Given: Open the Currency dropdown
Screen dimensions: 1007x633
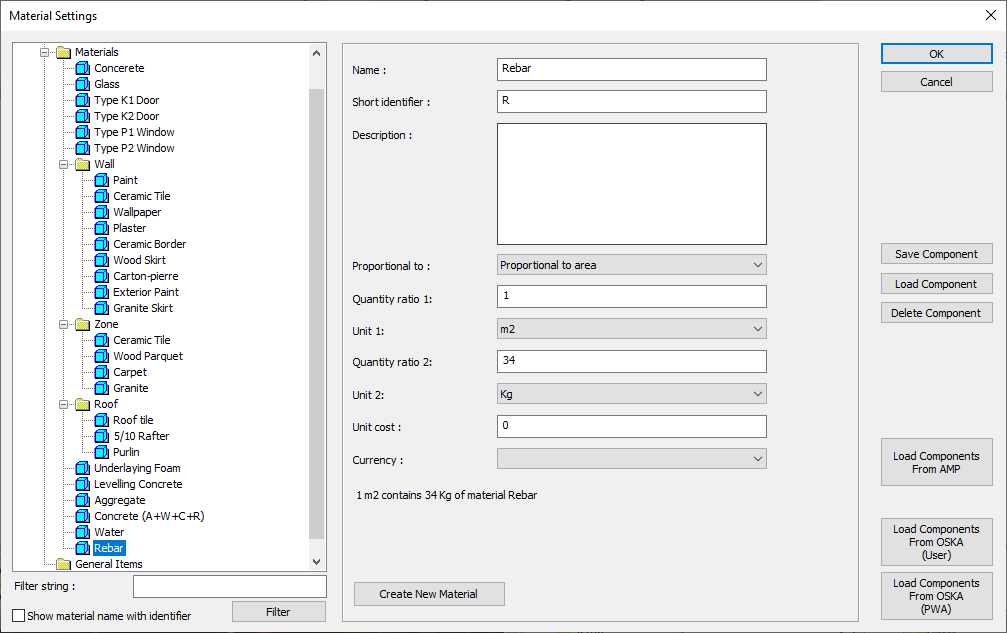Looking at the screenshot, I should click(631, 459).
